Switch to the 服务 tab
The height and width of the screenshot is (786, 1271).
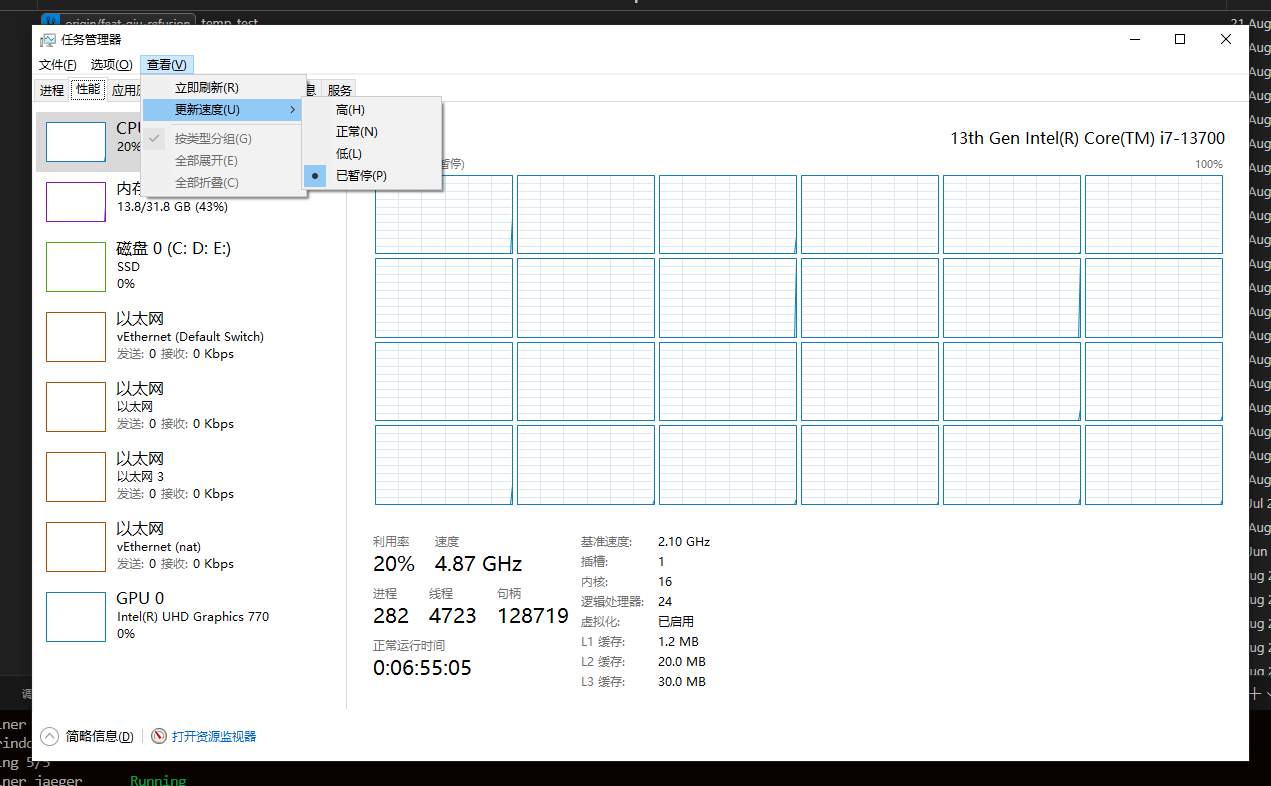340,90
